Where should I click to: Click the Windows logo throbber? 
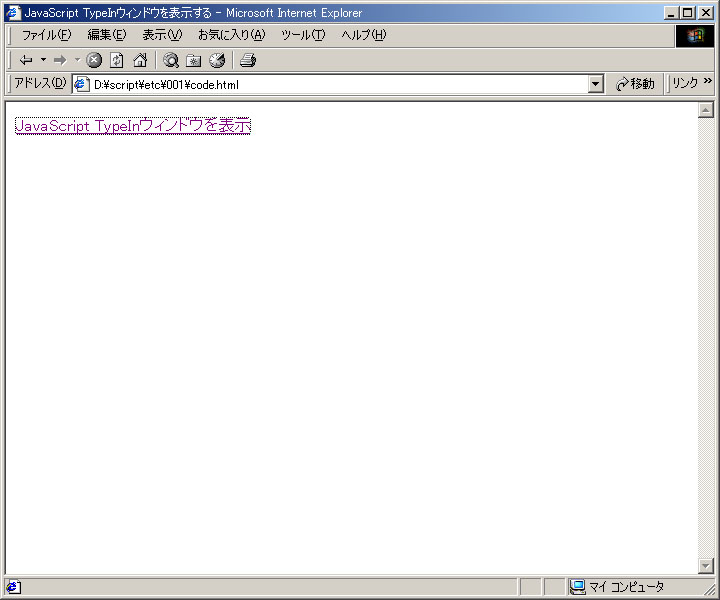click(x=695, y=35)
